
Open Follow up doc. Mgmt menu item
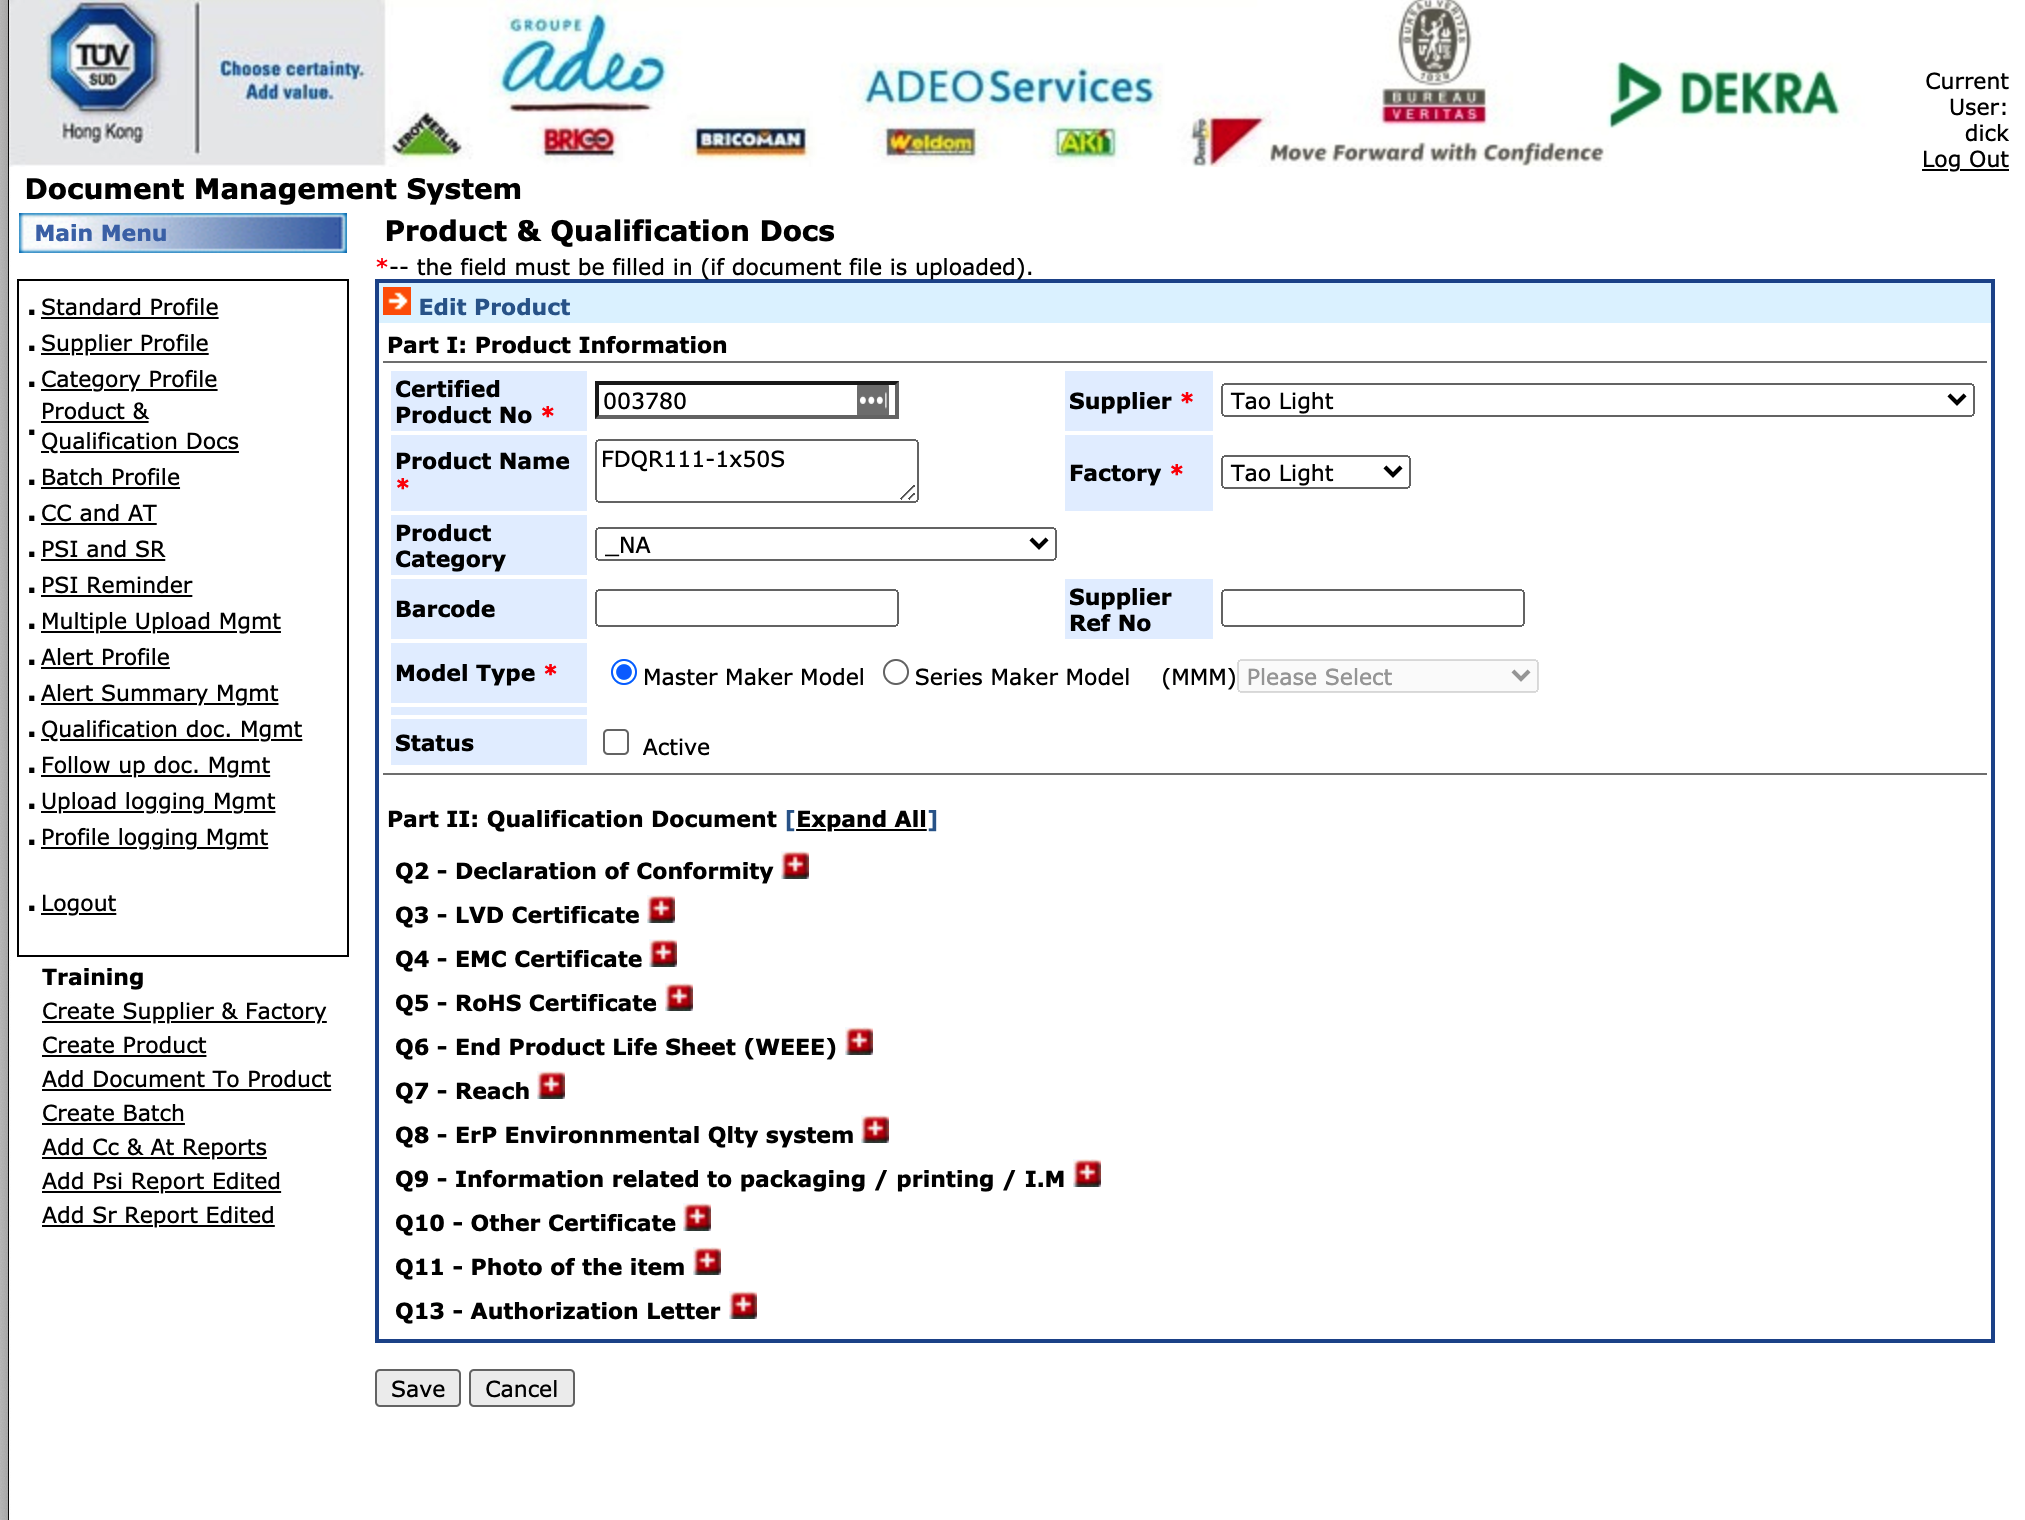coord(155,765)
